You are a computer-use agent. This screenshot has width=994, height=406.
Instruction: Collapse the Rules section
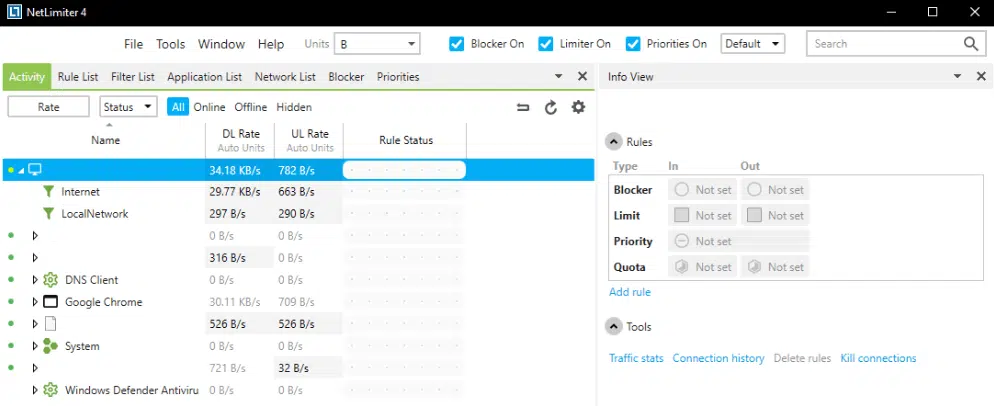point(613,141)
